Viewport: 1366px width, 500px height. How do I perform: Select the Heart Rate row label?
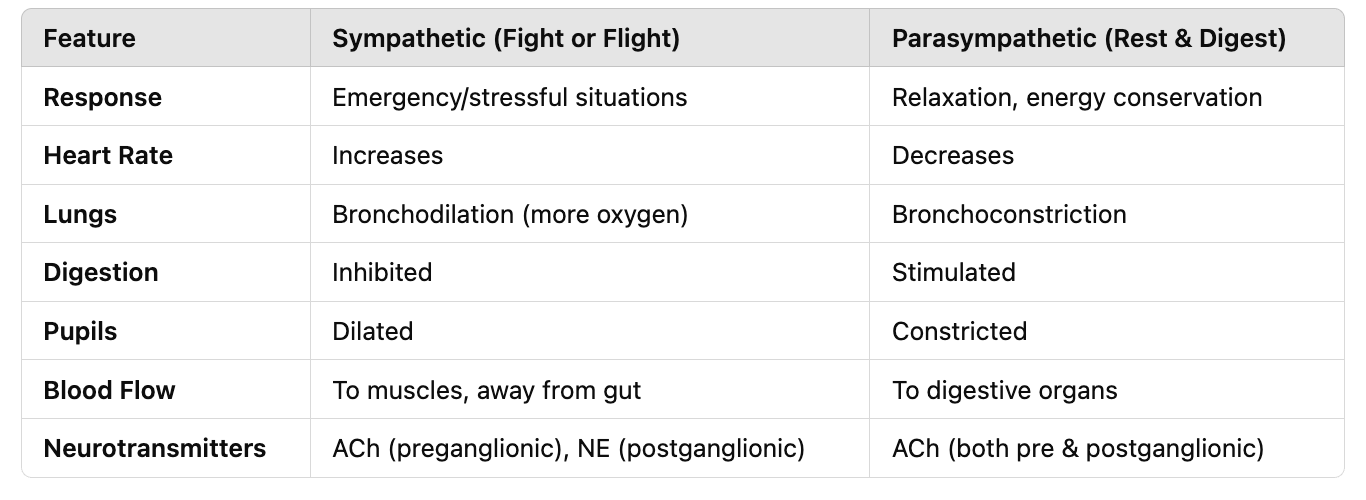click(108, 156)
